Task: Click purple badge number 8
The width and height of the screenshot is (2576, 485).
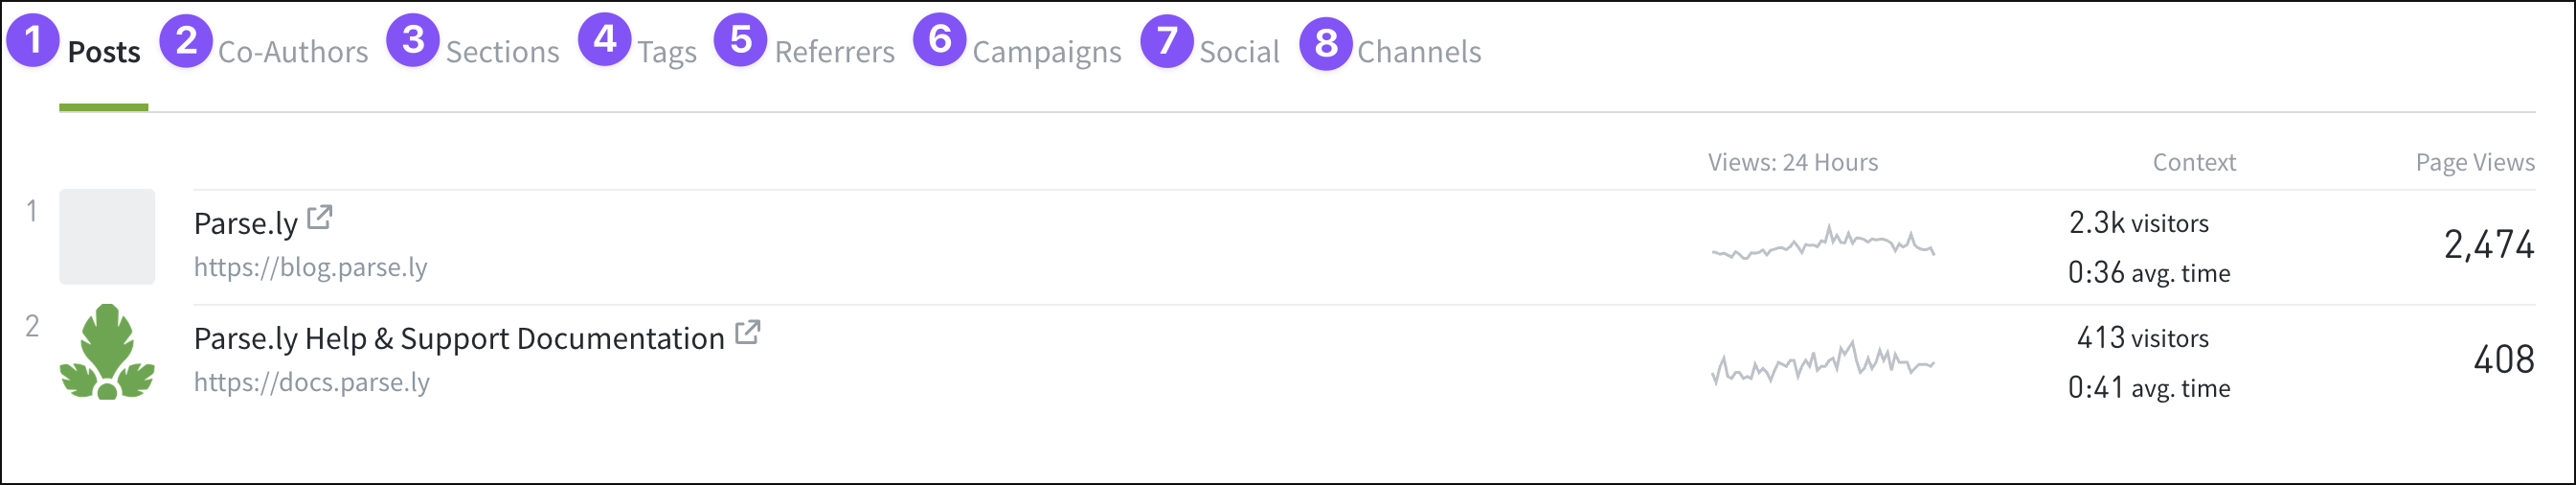Action: [x=1326, y=43]
